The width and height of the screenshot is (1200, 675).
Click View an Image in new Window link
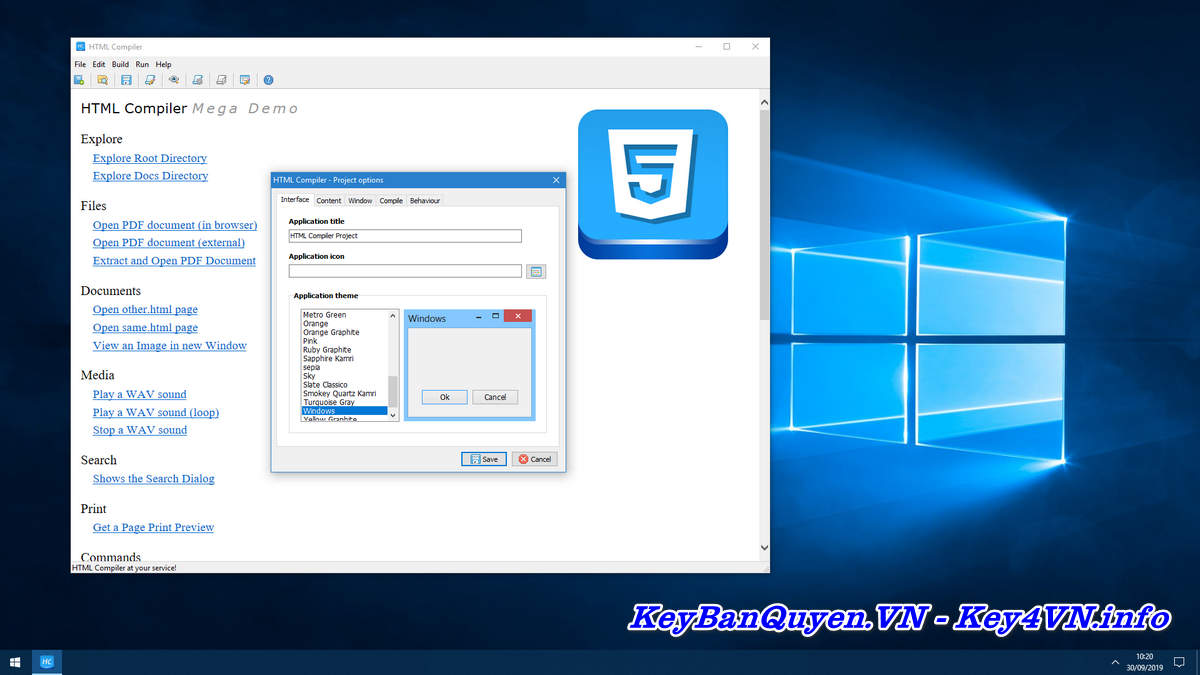(x=170, y=346)
